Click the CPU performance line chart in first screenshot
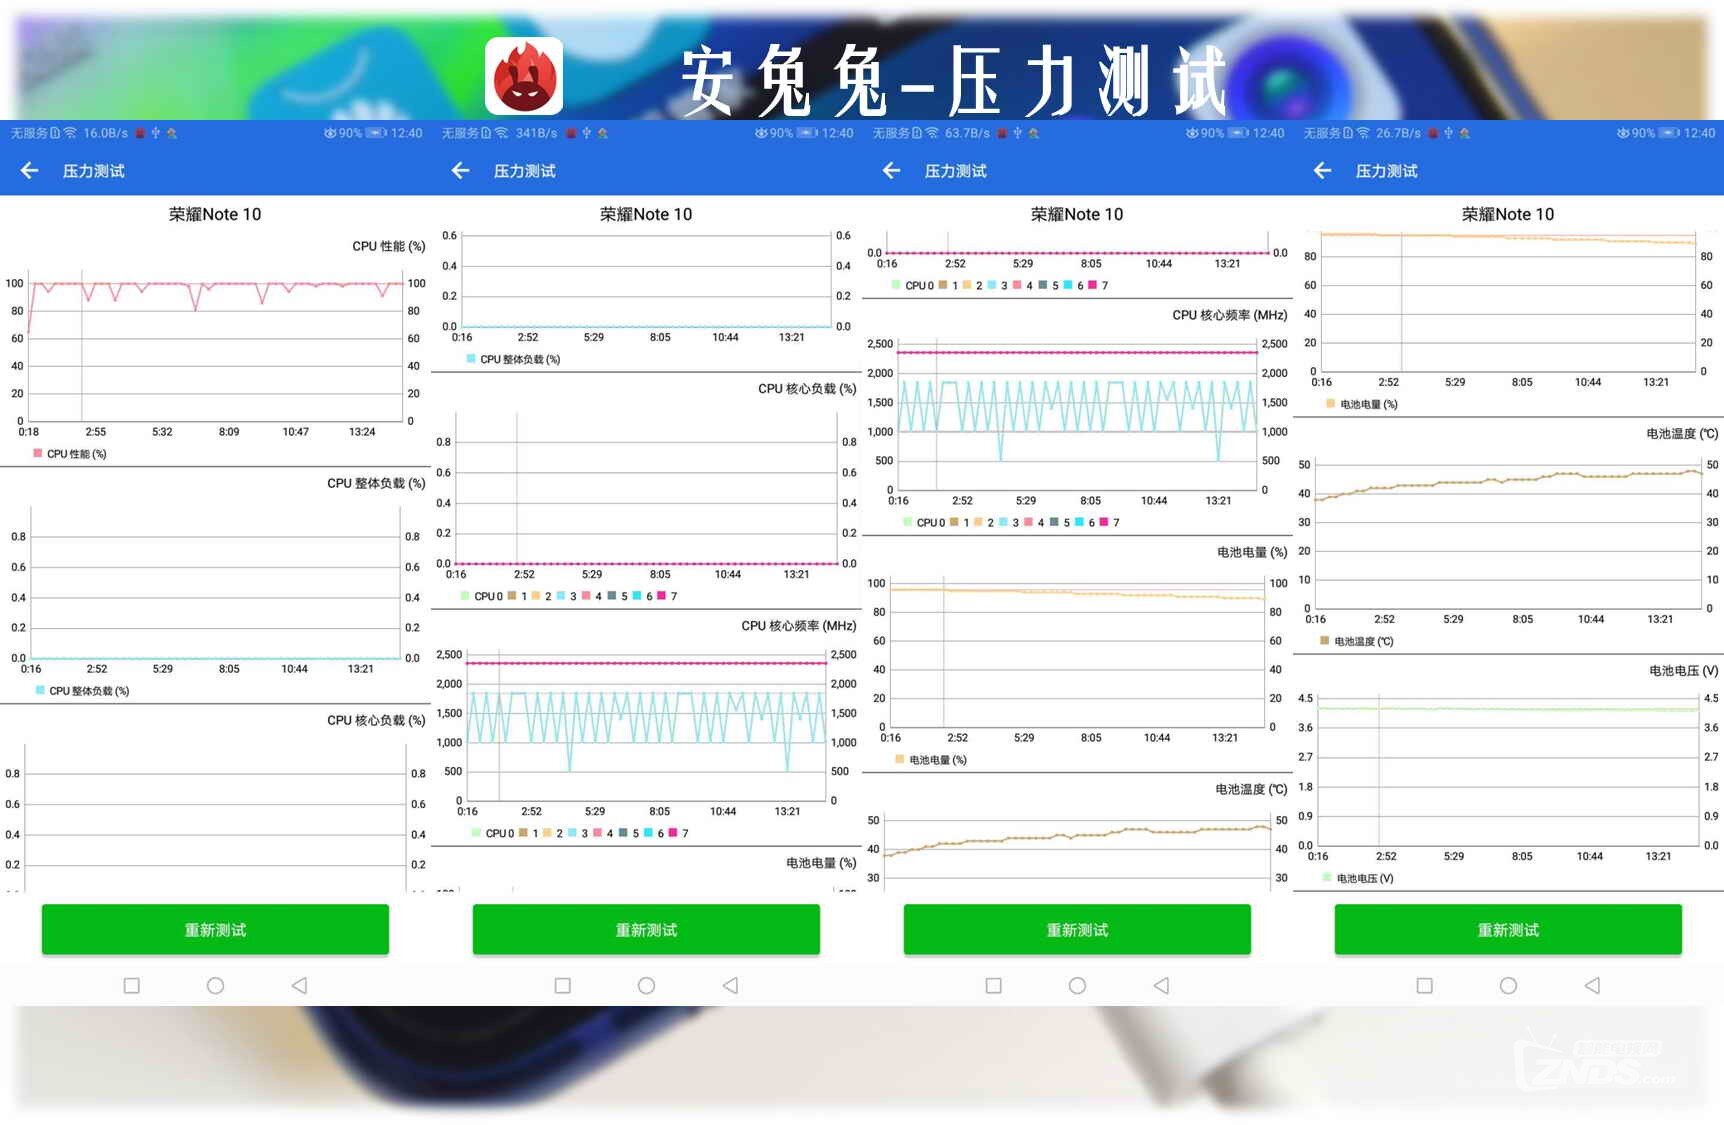Screen dimensions: 1724x1125 (x=215, y=345)
